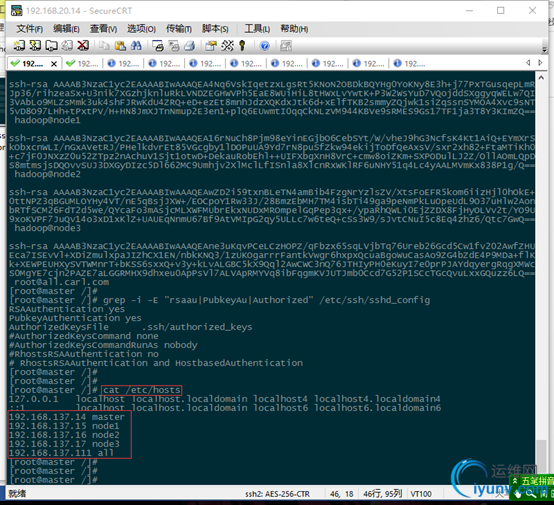Click the terminal scrollbar up arrow
Viewport: 554px width, 505px height.
pos(541,77)
